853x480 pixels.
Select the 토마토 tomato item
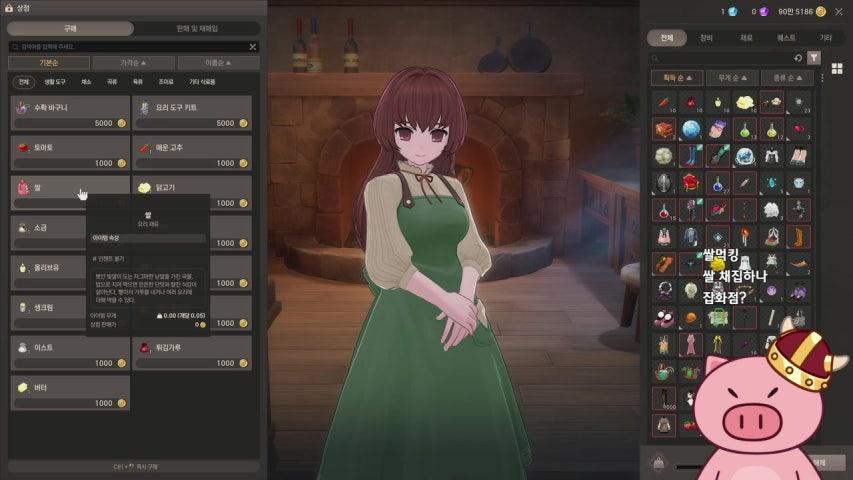click(x=70, y=153)
